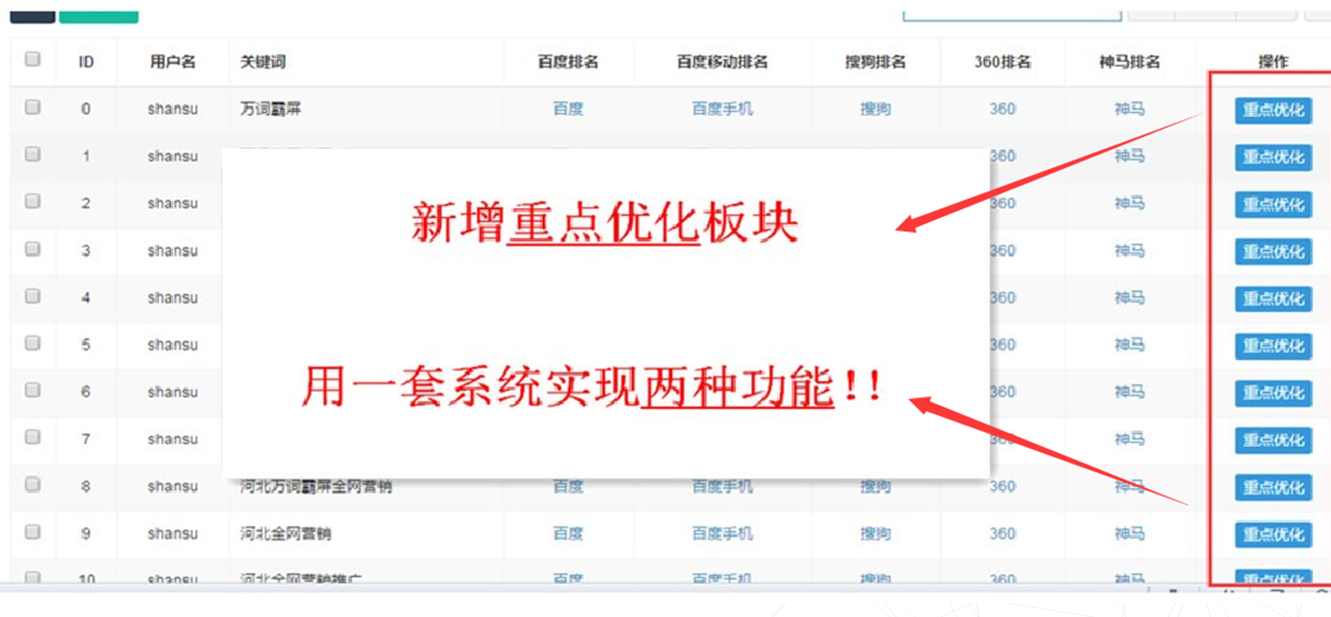This screenshot has height=617, width=1331.
Task: Mark the checkbox of row ID 5
Action: [x=33, y=343]
